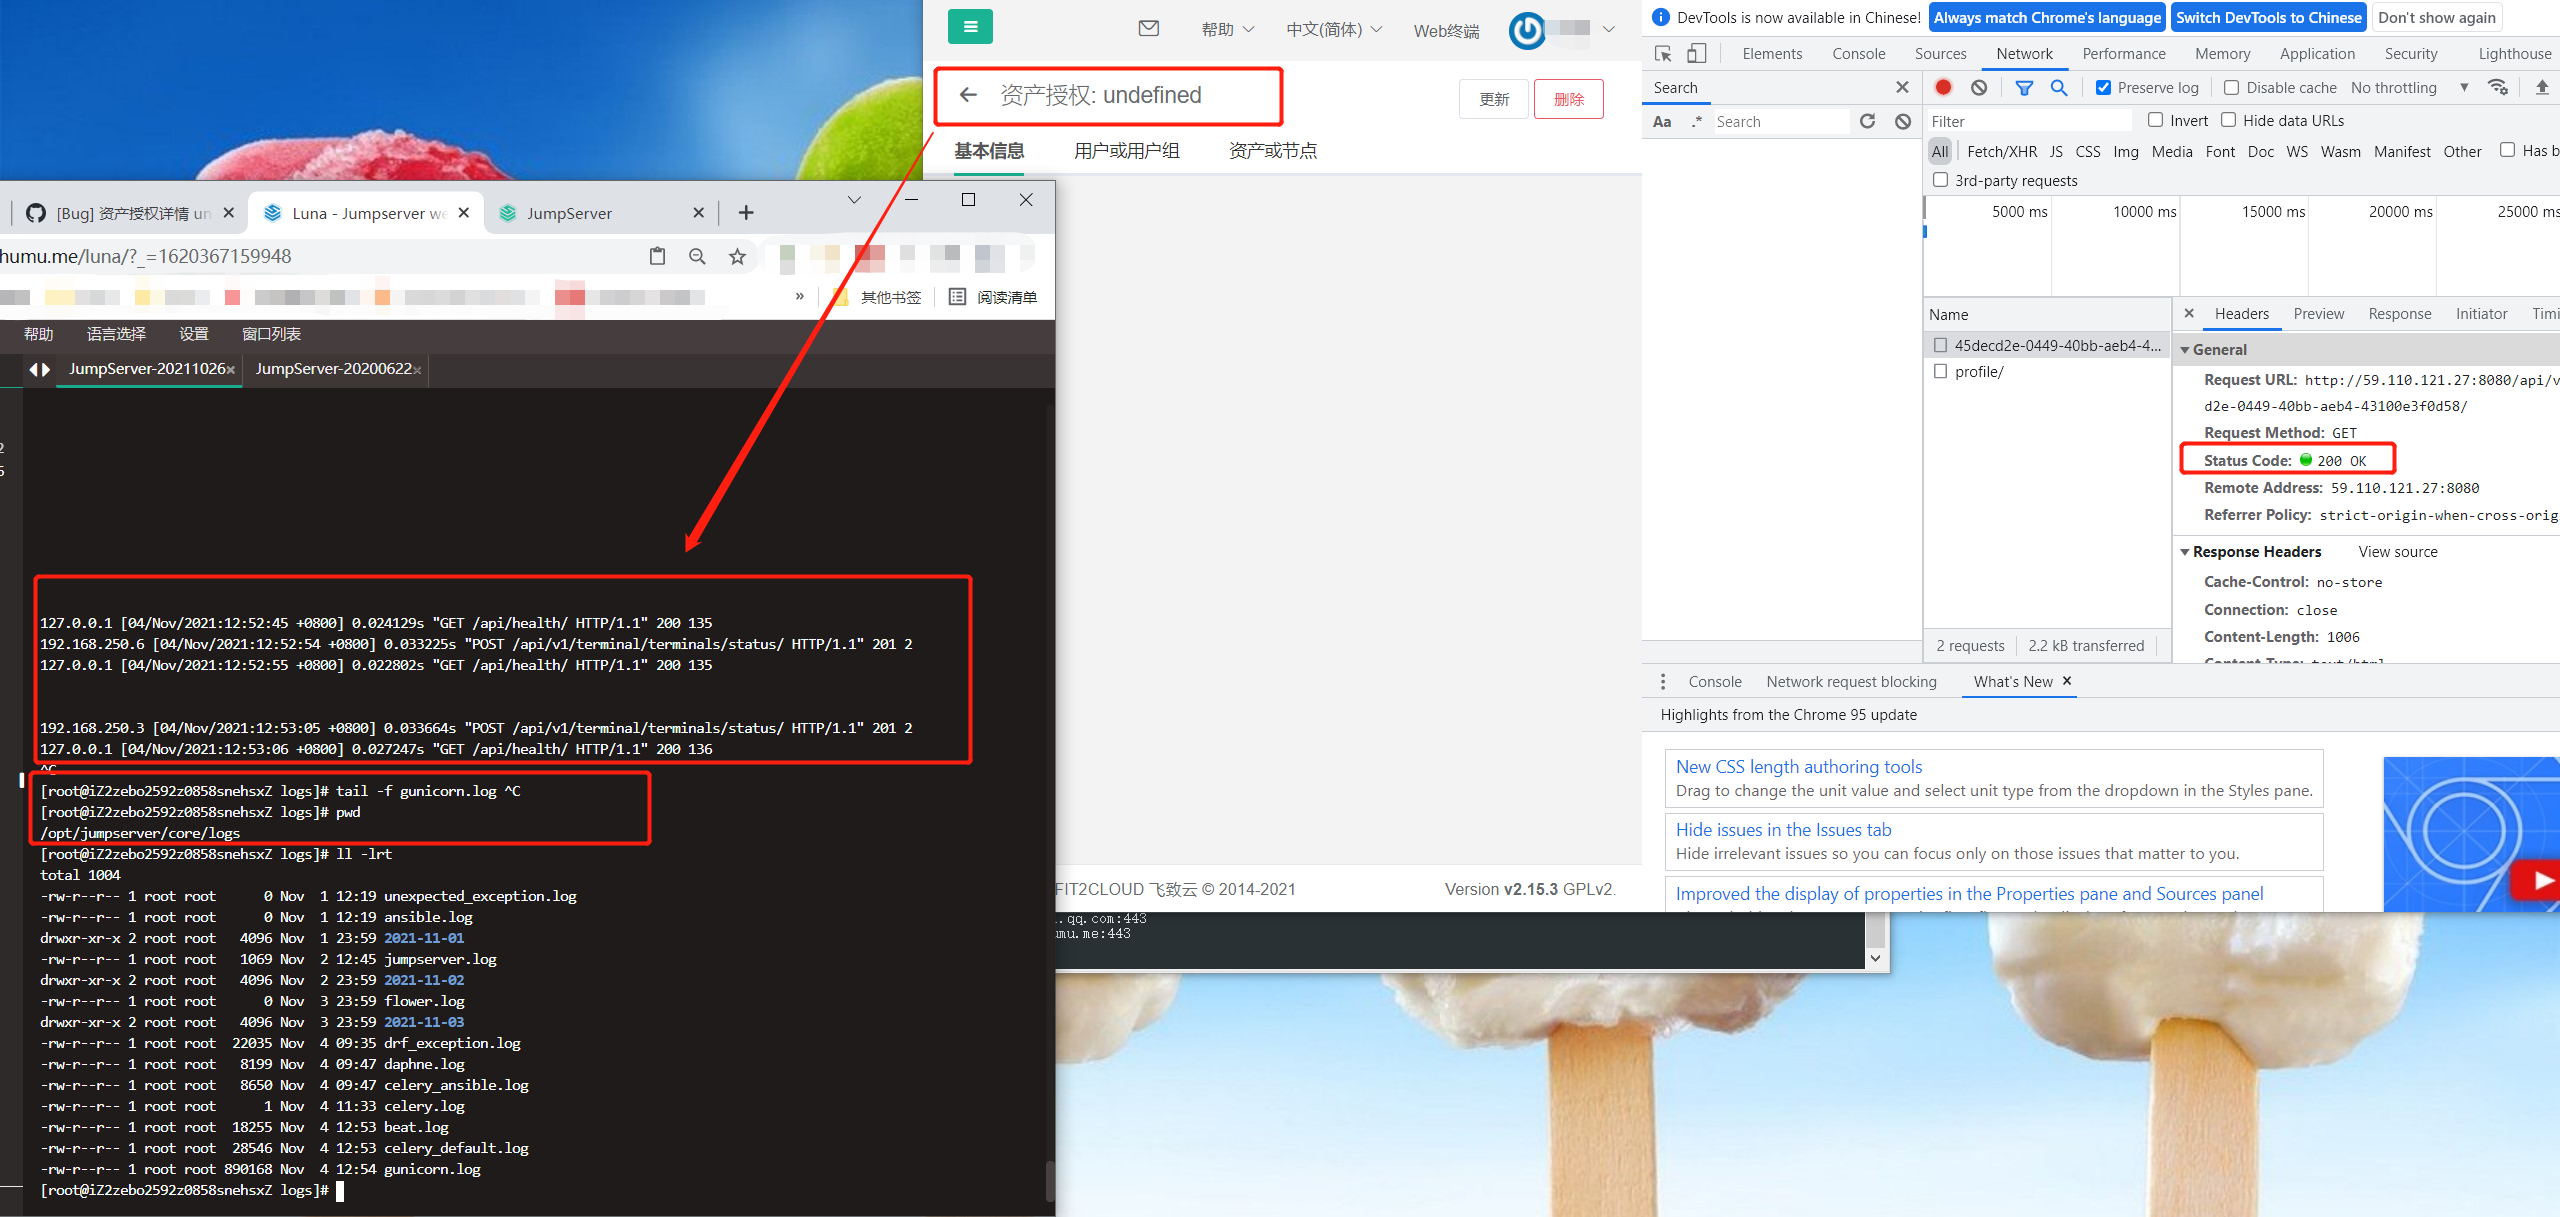This screenshot has width=2560, height=1217.
Task: Open the green hamburger menu in JumpServer
Action: coord(969,26)
